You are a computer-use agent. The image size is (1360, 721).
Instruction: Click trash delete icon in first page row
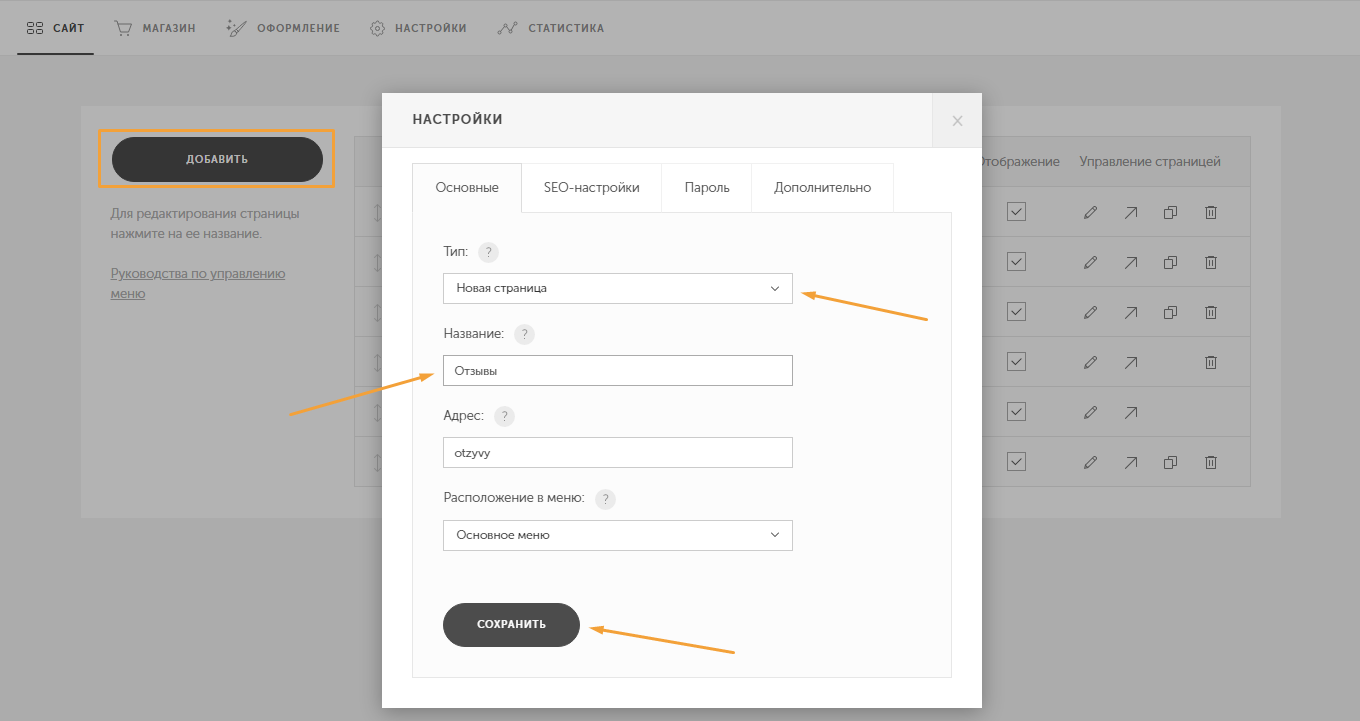coord(1210,212)
